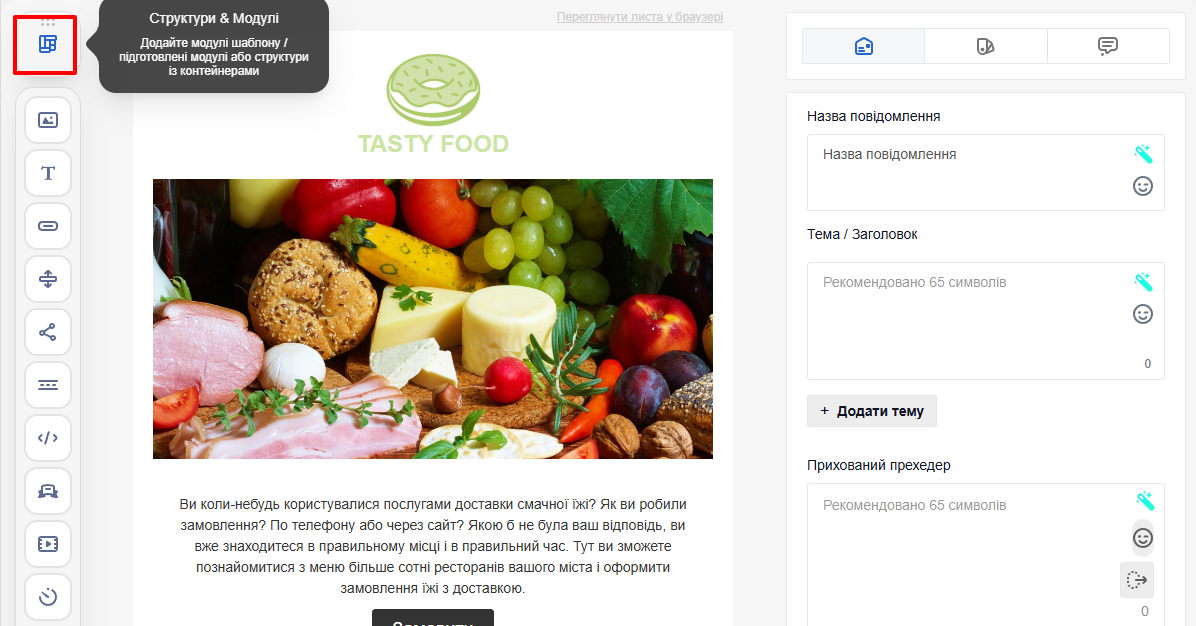This screenshot has height=626, width=1196.
Task: Click the 'Додати тему' button
Action: (x=872, y=411)
